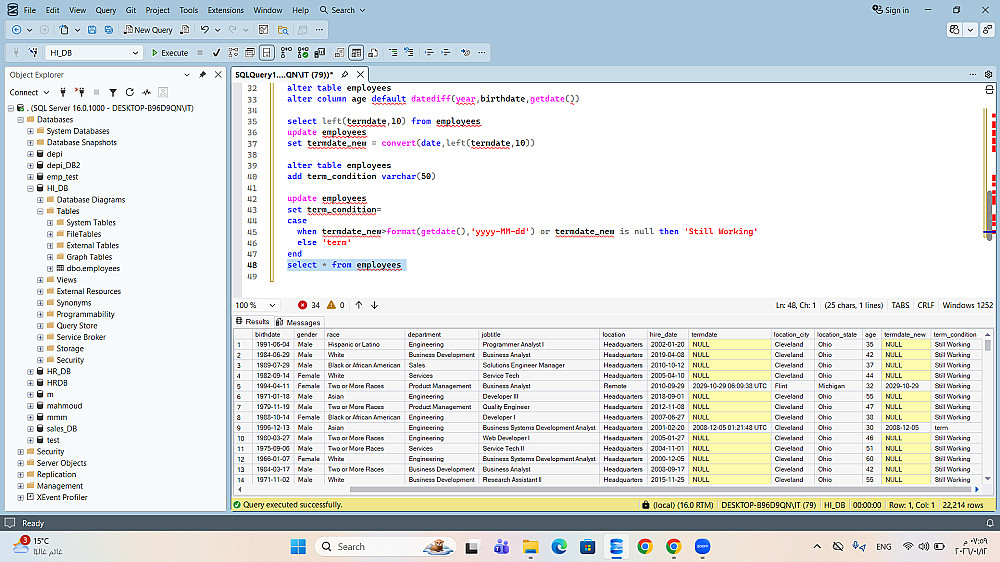The height and width of the screenshot is (562, 1000).
Task: Toggle Include Actual Execution Plan
Action: coord(286,52)
